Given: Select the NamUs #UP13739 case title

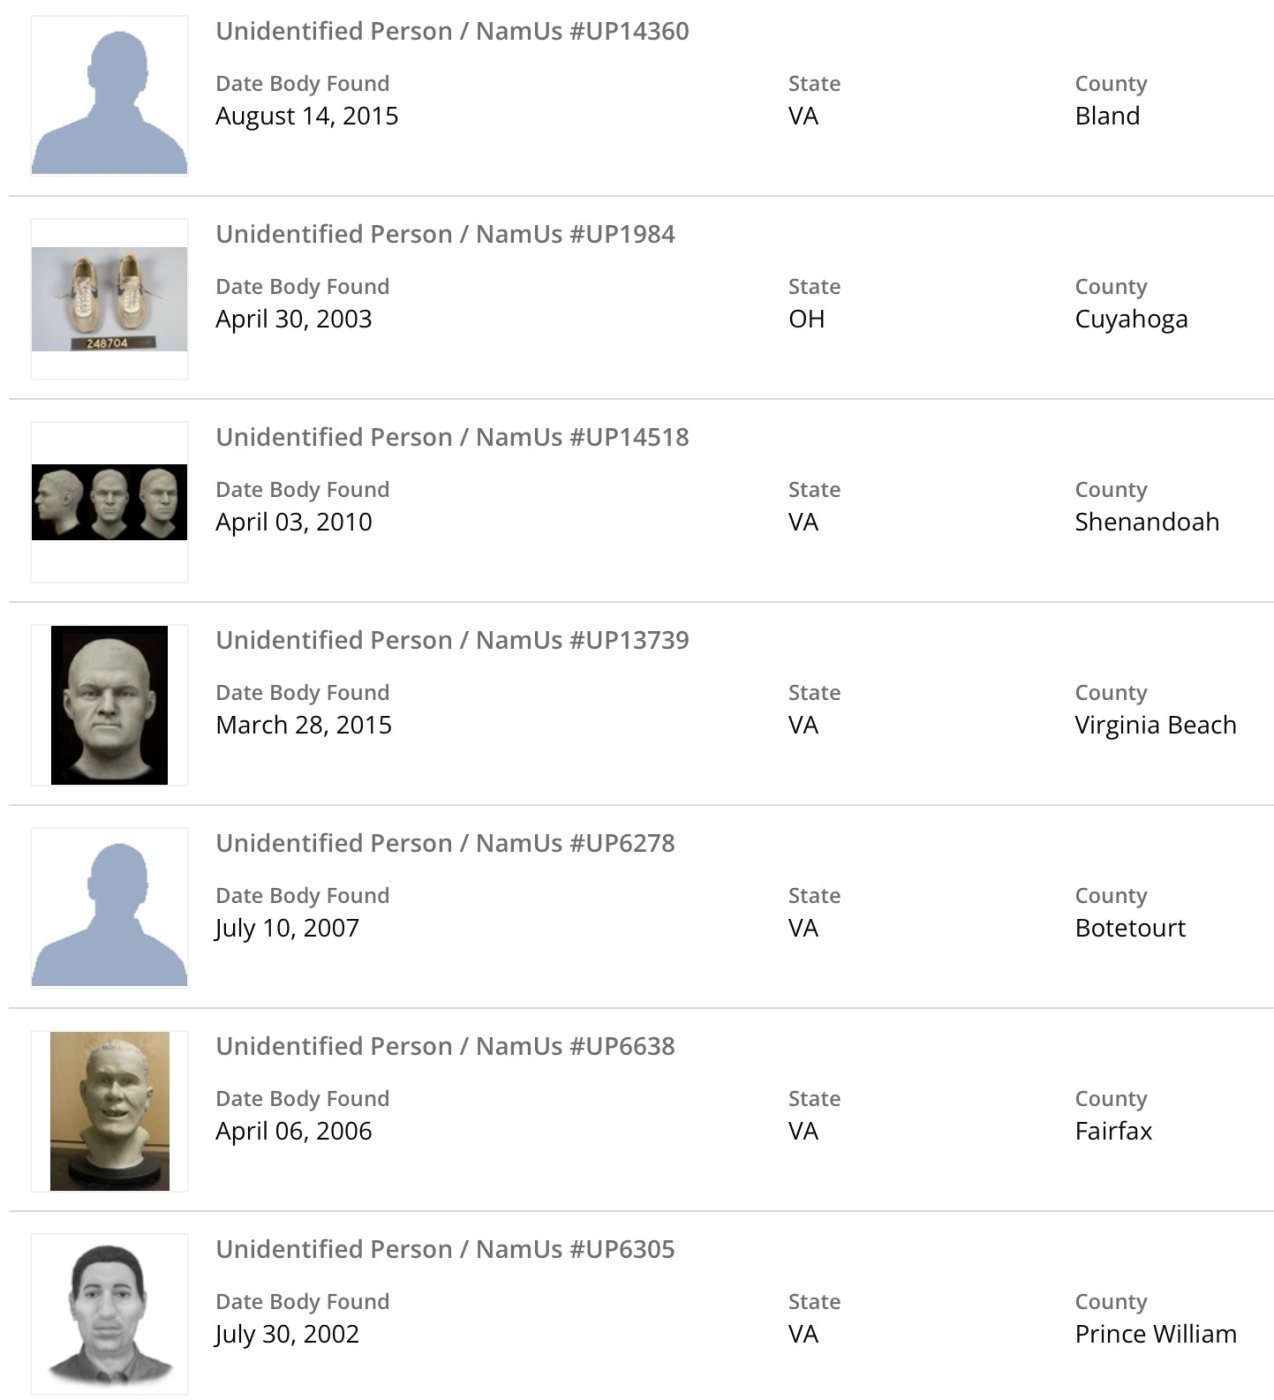Looking at the screenshot, I should point(452,640).
